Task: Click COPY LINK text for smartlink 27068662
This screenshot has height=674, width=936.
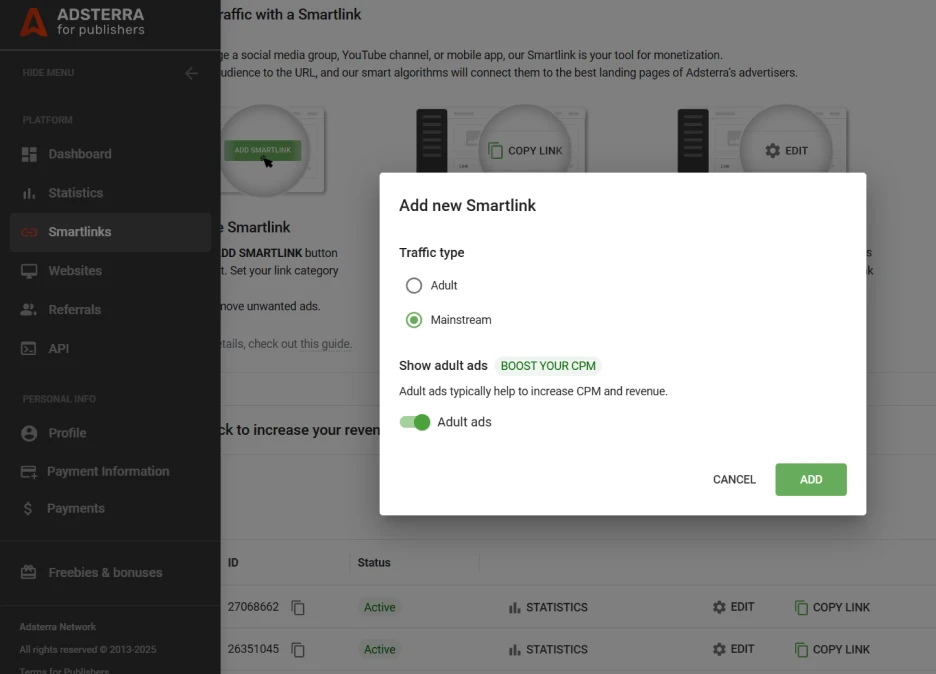Action: click(841, 607)
